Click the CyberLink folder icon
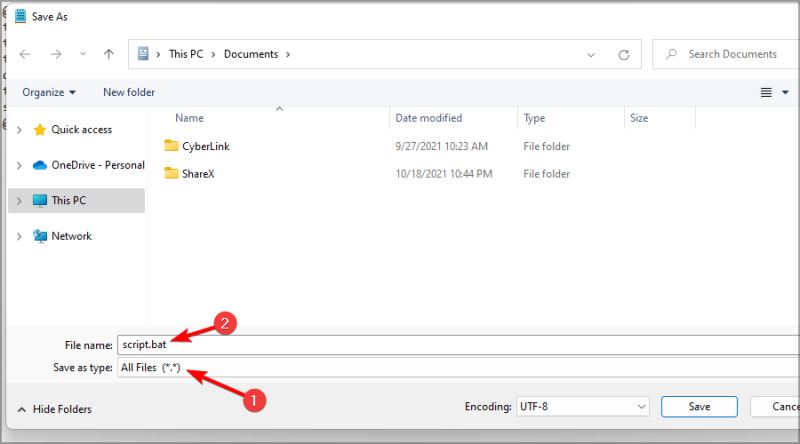800x444 pixels. coord(171,146)
